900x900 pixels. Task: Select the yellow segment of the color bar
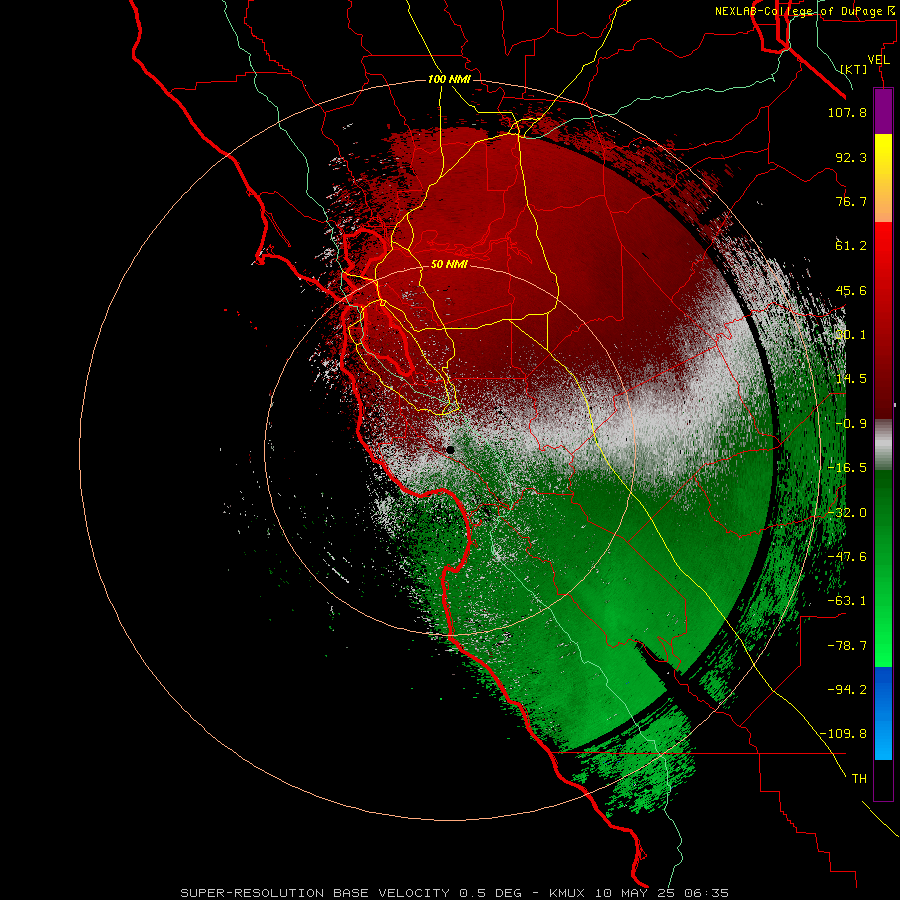click(883, 178)
